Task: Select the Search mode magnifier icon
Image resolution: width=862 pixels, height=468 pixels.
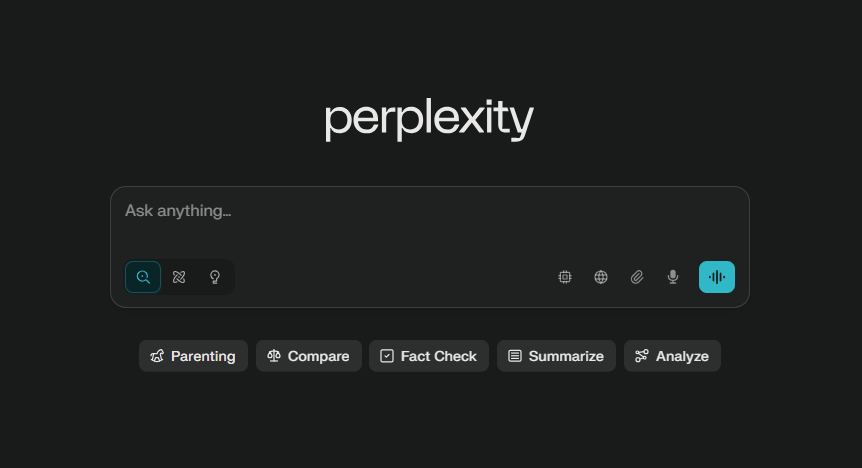Action: [143, 277]
